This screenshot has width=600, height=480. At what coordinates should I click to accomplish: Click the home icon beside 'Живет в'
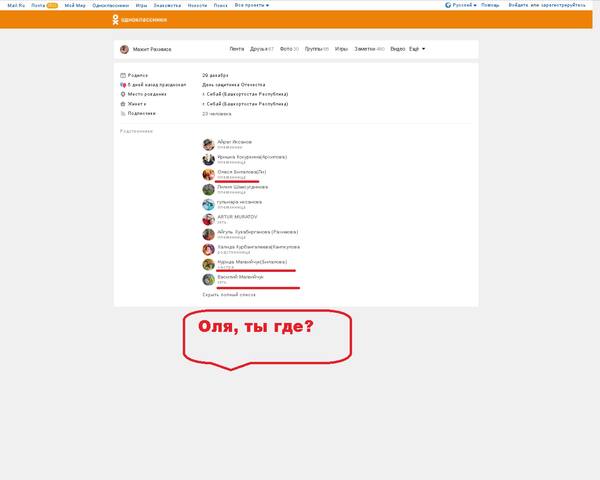pos(123,104)
